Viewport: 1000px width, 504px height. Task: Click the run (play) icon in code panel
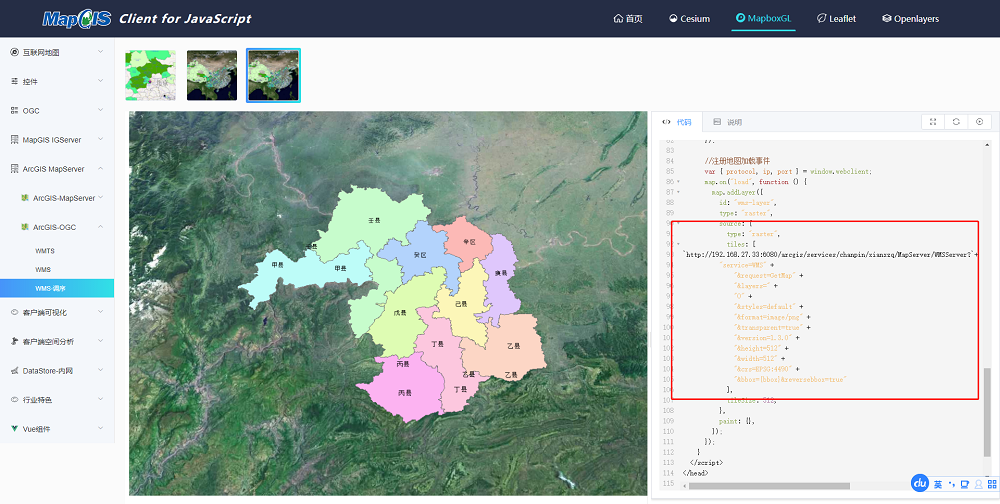tap(980, 122)
